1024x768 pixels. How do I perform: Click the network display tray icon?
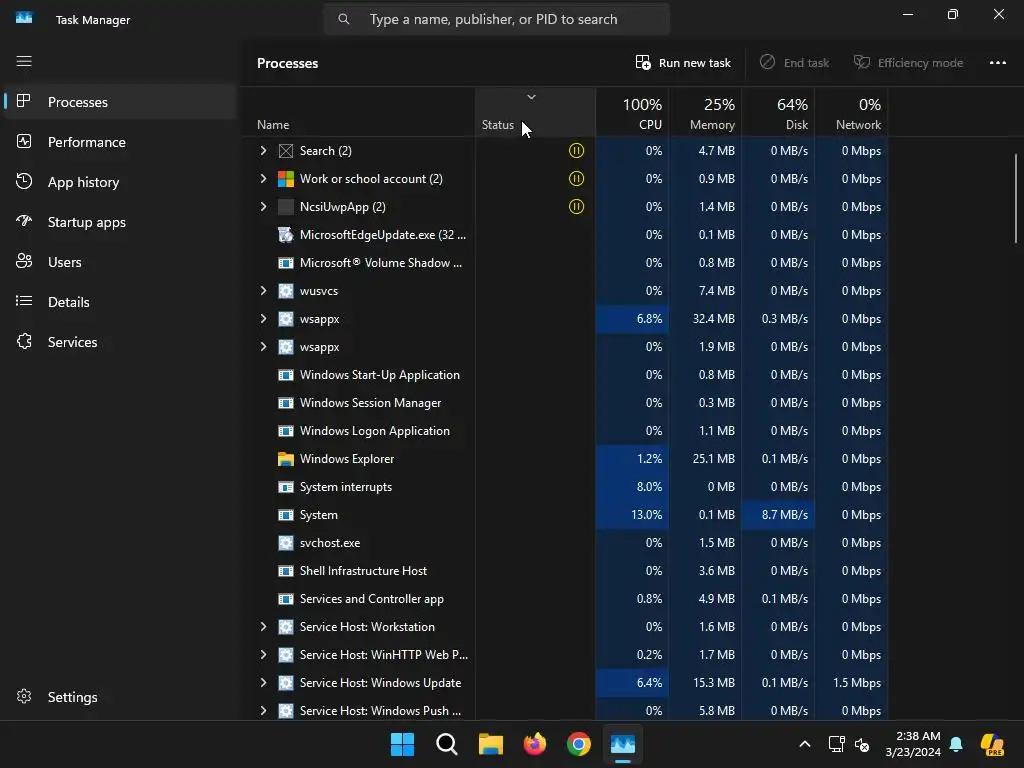837,744
